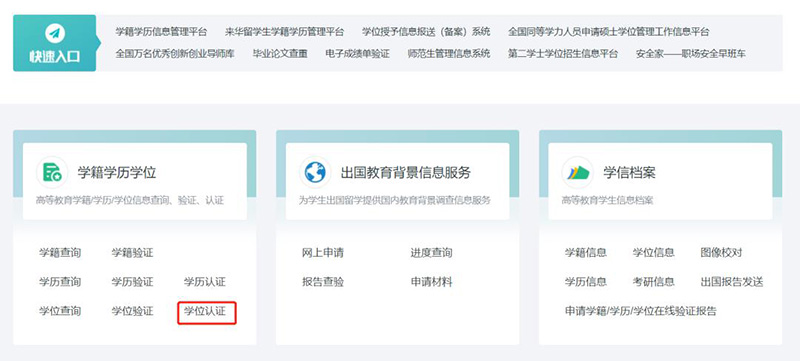Open 报告查验 link
800x361 pixels.
point(323,282)
